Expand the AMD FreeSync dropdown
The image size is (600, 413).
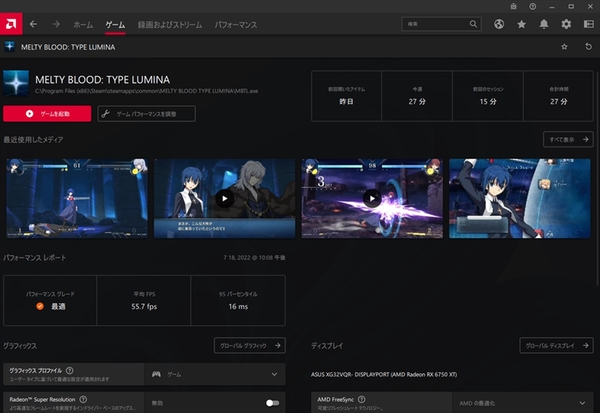pos(523,403)
